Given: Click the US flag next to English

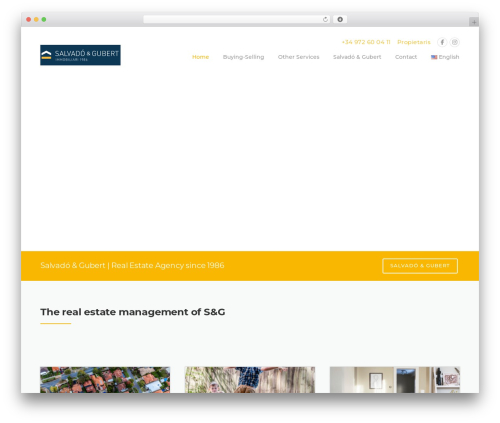Looking at the screenshot, I should (434, 57).
